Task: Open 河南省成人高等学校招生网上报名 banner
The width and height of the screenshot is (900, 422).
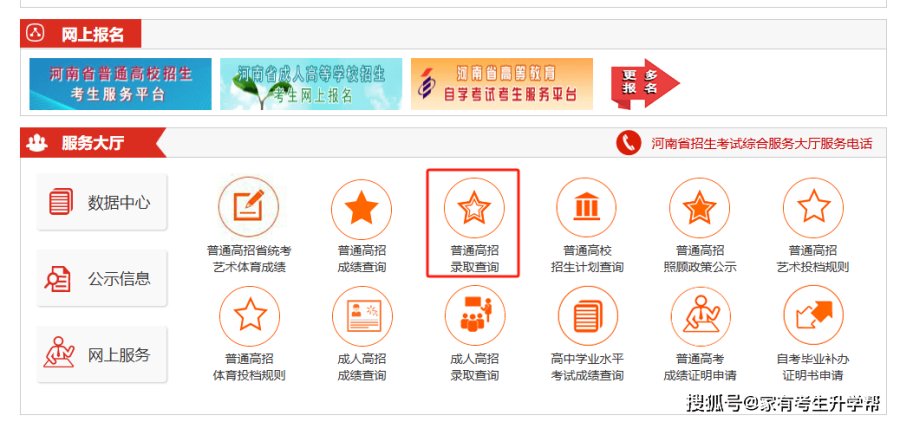Action: pos(311,84)
